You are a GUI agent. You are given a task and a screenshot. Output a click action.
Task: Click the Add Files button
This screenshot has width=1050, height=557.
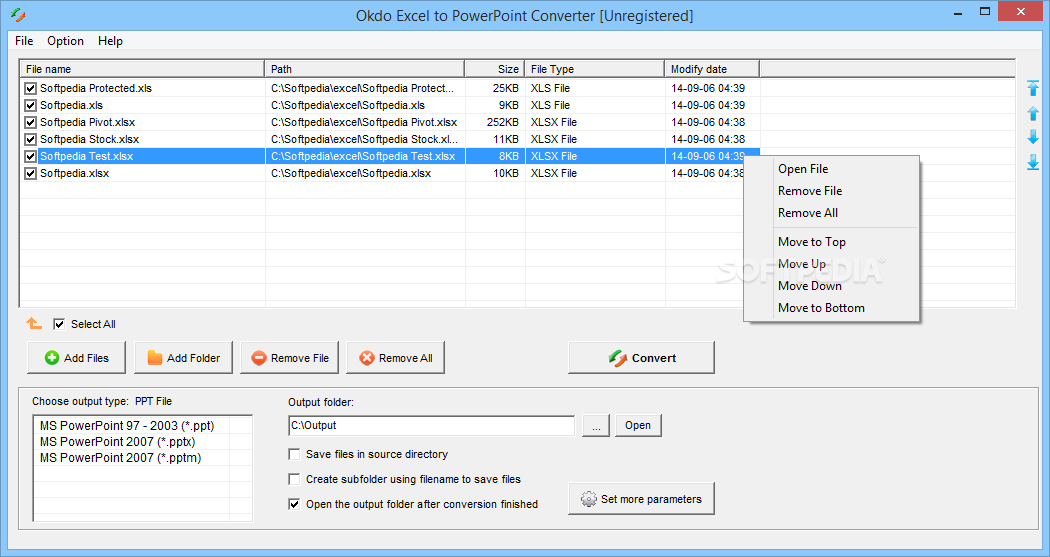[76, 358]
